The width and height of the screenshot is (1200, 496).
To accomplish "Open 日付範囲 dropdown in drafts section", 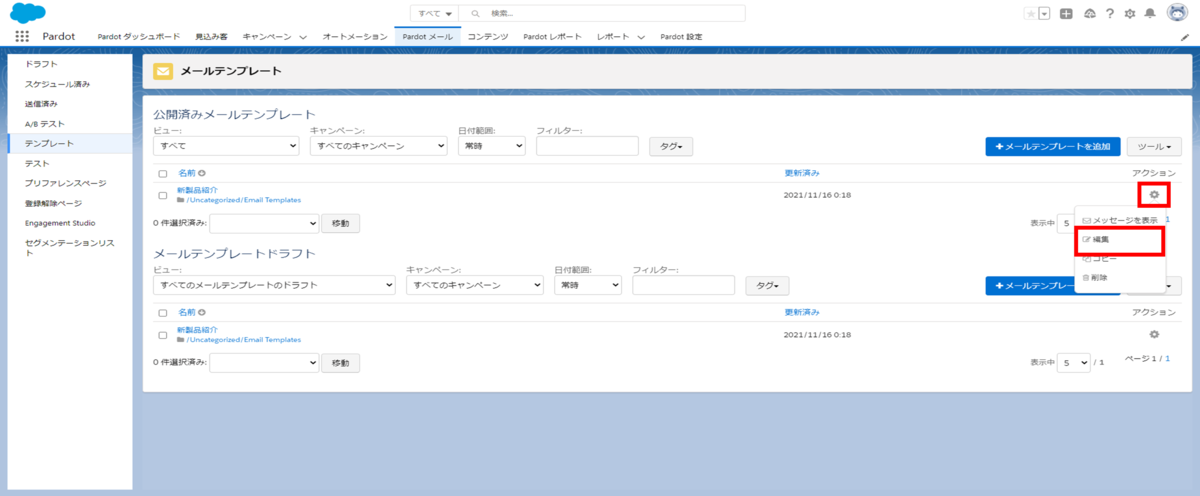I will pyautogui.click(x=587, y=285).
